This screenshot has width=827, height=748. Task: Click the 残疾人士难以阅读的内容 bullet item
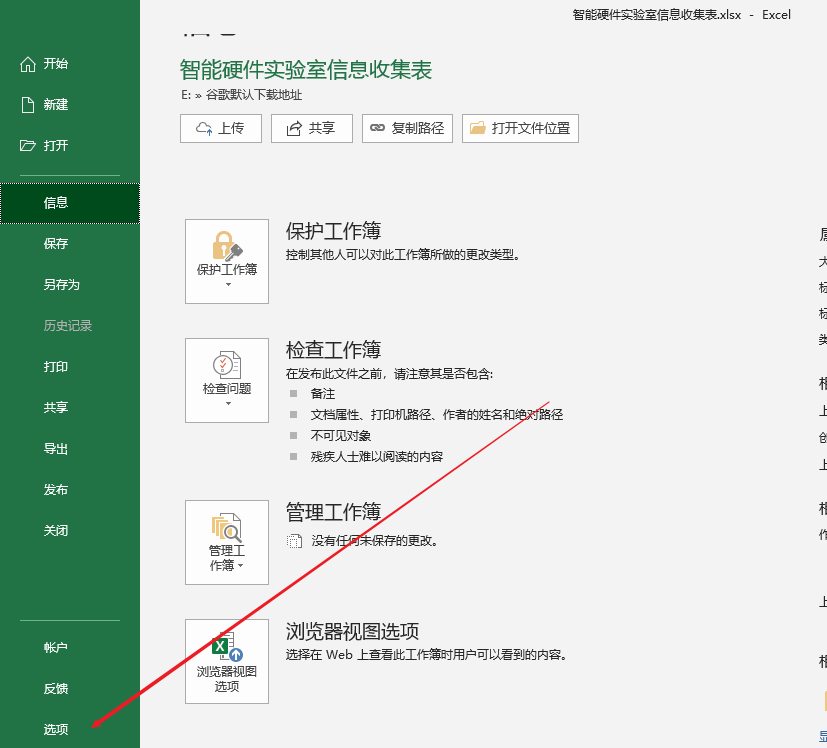[x=377, y=457]
